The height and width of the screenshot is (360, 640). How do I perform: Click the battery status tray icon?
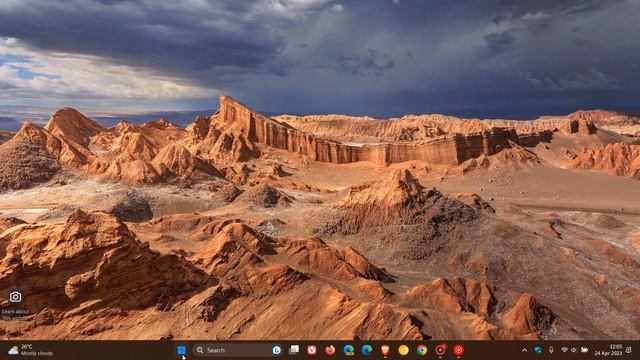(x=584, y=350)
